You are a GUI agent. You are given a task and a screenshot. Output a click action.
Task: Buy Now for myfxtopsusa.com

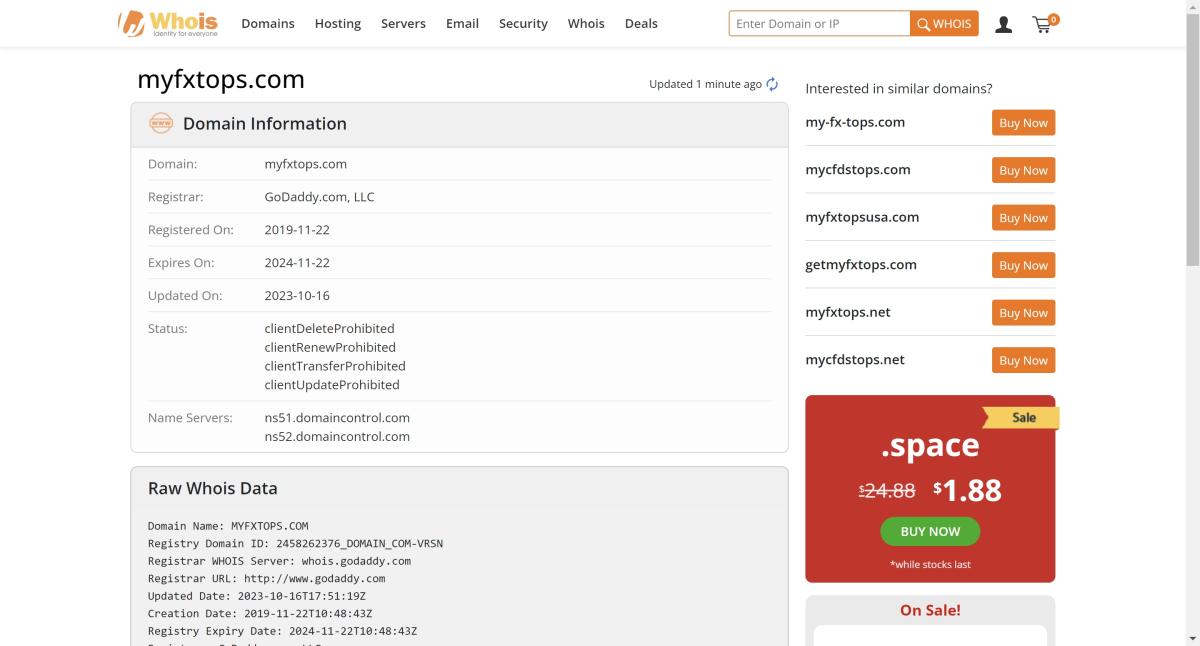(1023, 218)
